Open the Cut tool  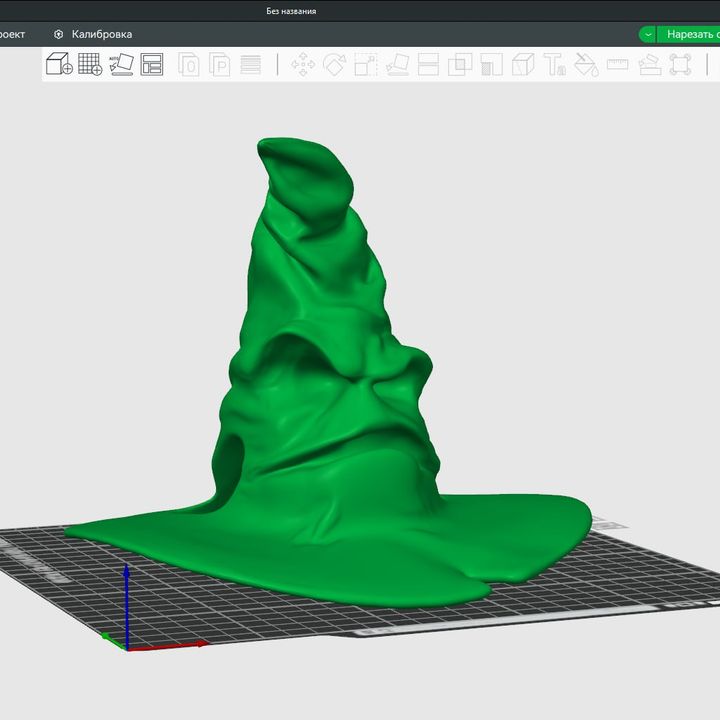click(428, 65)
